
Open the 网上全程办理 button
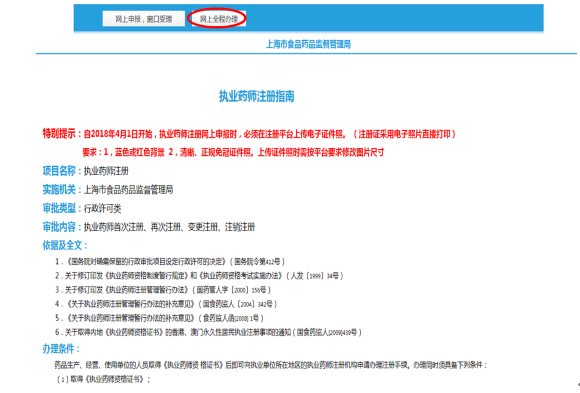(x=219, y=19)
